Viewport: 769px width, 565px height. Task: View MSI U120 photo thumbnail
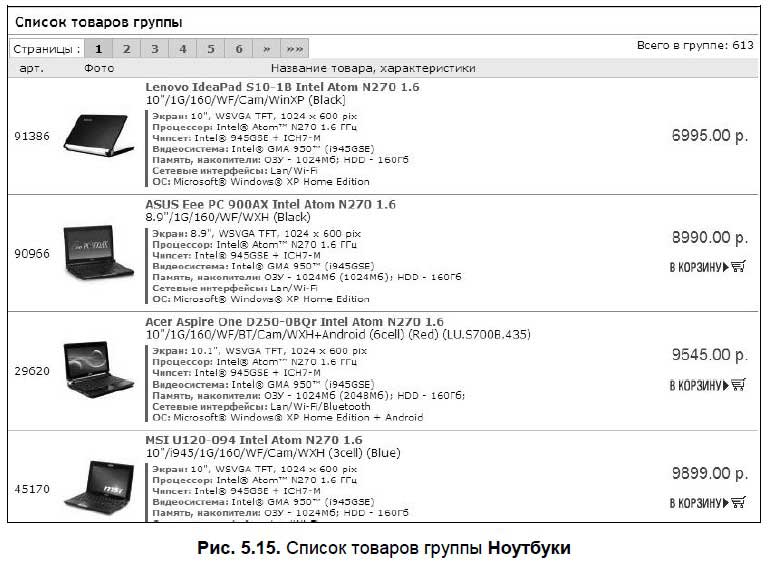pos(99,487)
